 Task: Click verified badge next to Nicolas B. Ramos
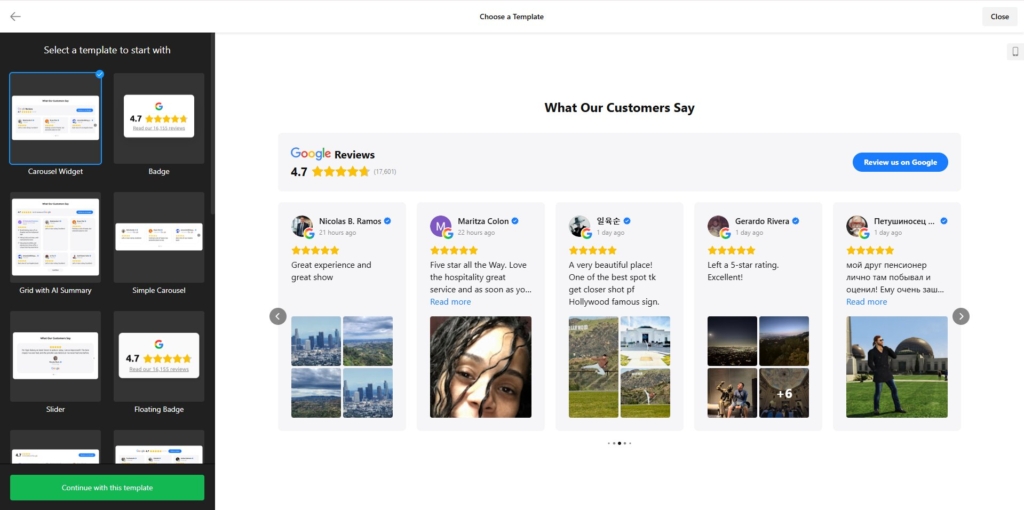[x=387, y=221]
